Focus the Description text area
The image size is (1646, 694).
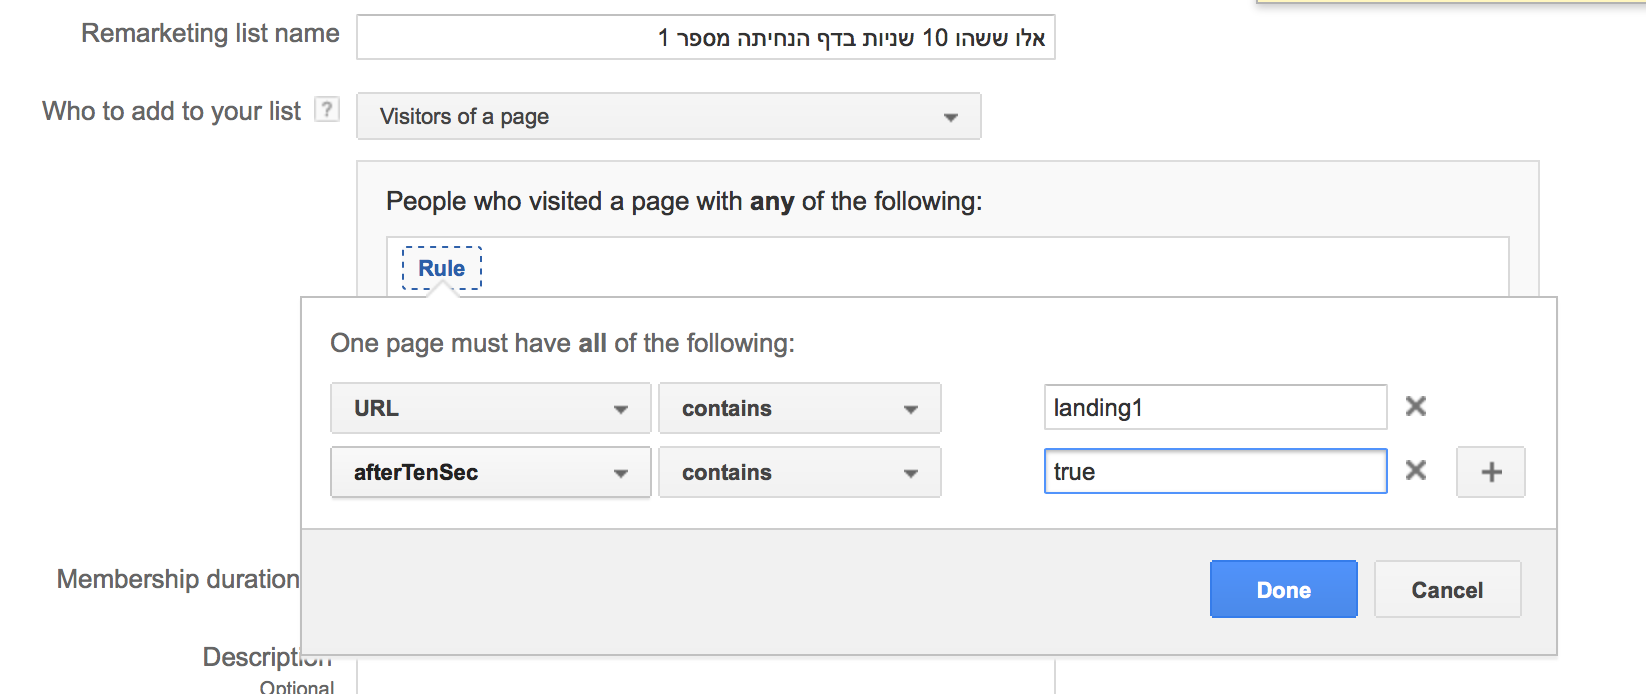[706, 676]
